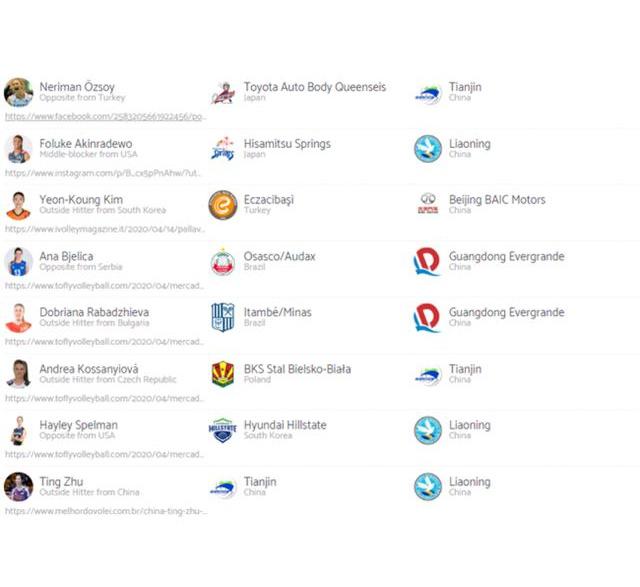This screenshot has height=587, width=640.
Task: Select the Hyundai Hillstate logo
Action: (223, 430)
